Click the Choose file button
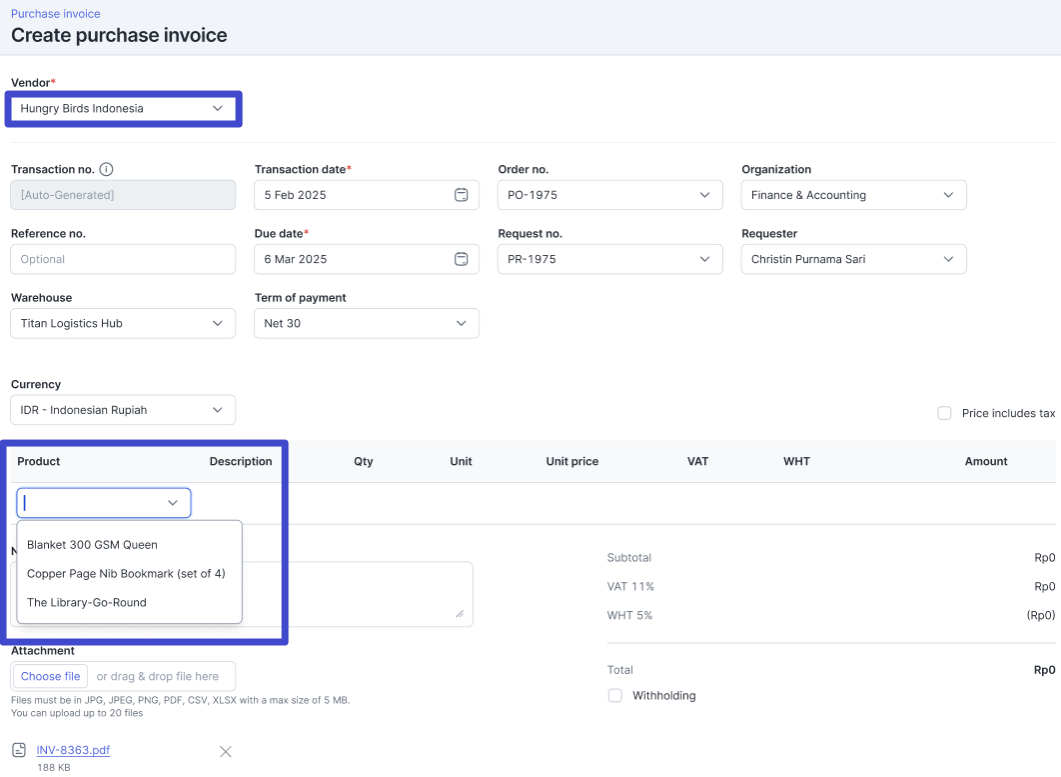 click(50, 676)
